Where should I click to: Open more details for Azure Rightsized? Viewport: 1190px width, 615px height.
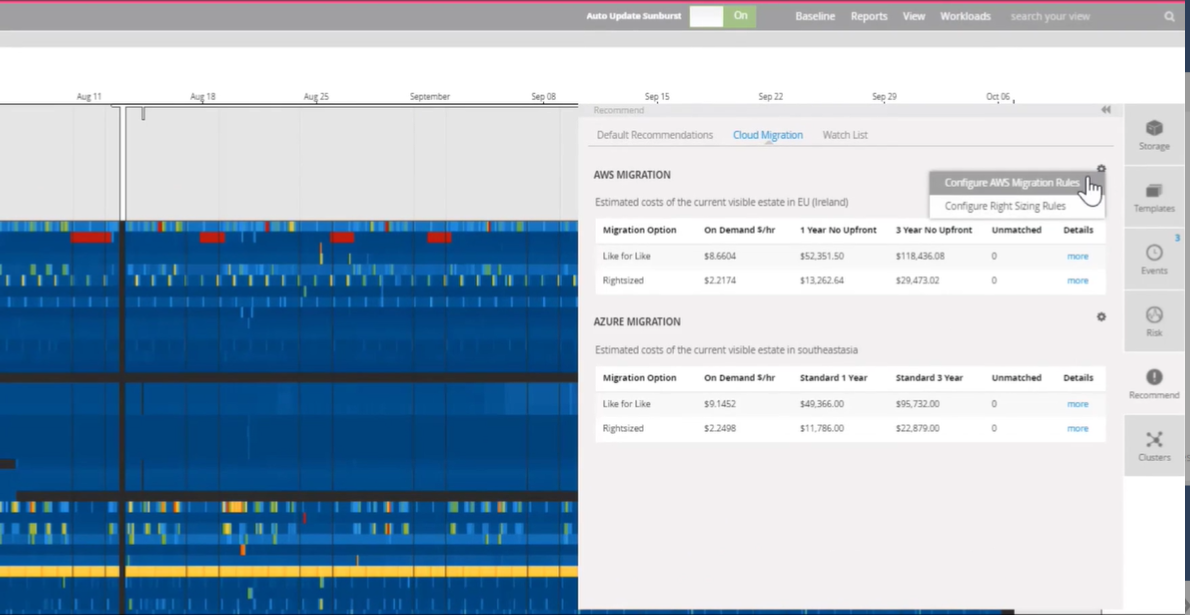pyautogui.click(x=1078, y=428)
